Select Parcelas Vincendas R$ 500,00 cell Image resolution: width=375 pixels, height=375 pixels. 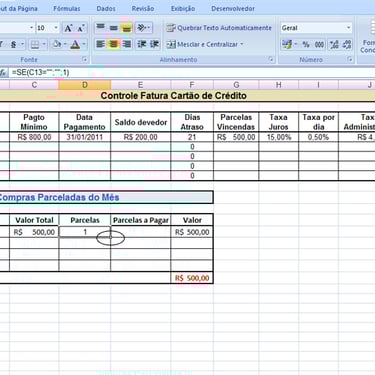pyautogui.click(x=236, y=137)
